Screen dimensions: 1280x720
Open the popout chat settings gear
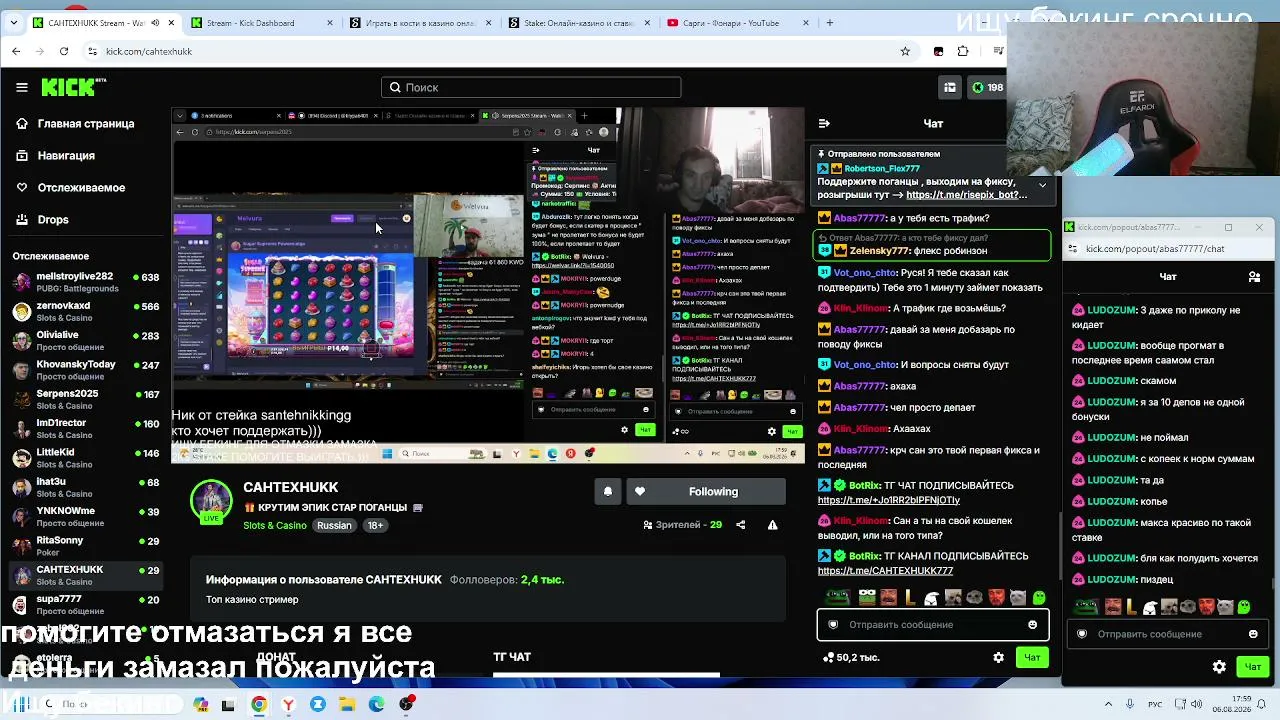tap(1219, 666)
